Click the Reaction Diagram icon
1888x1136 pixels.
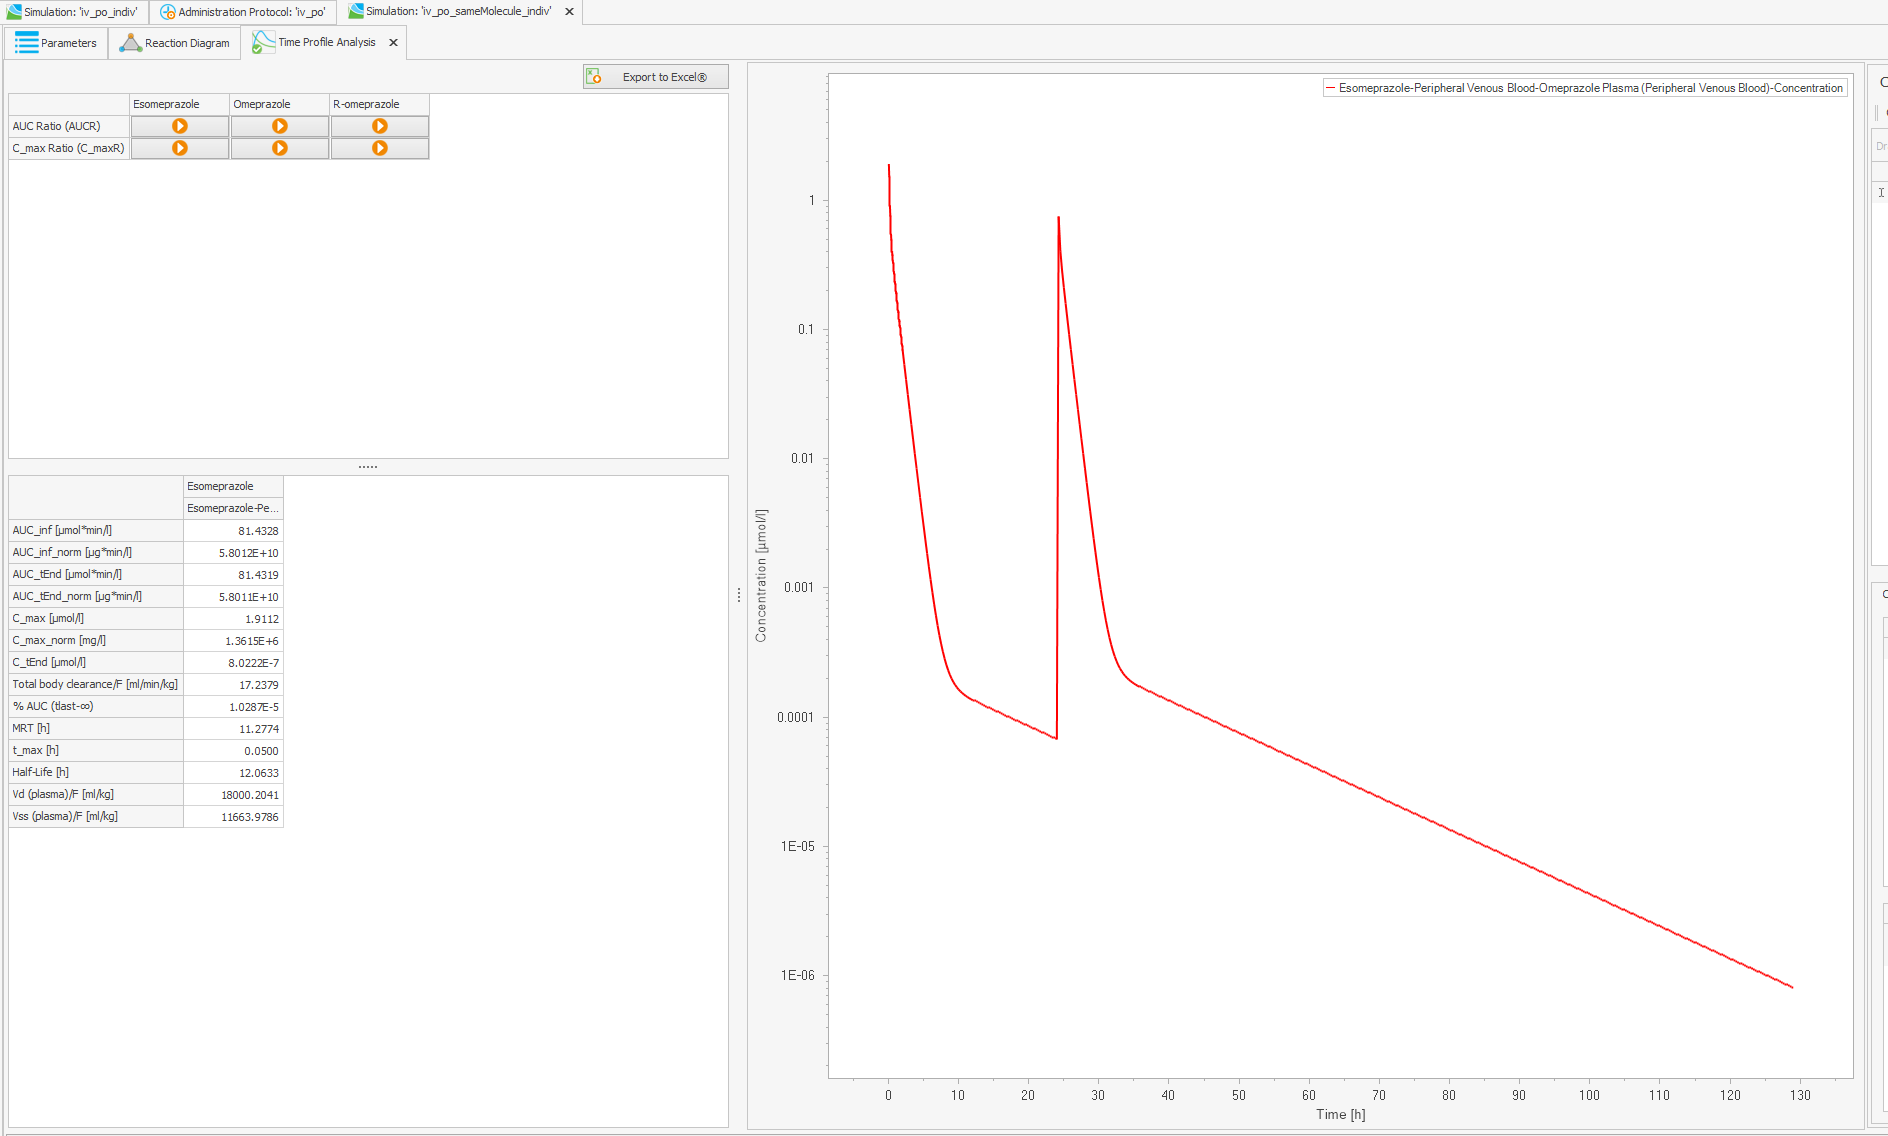click(130, 43)
